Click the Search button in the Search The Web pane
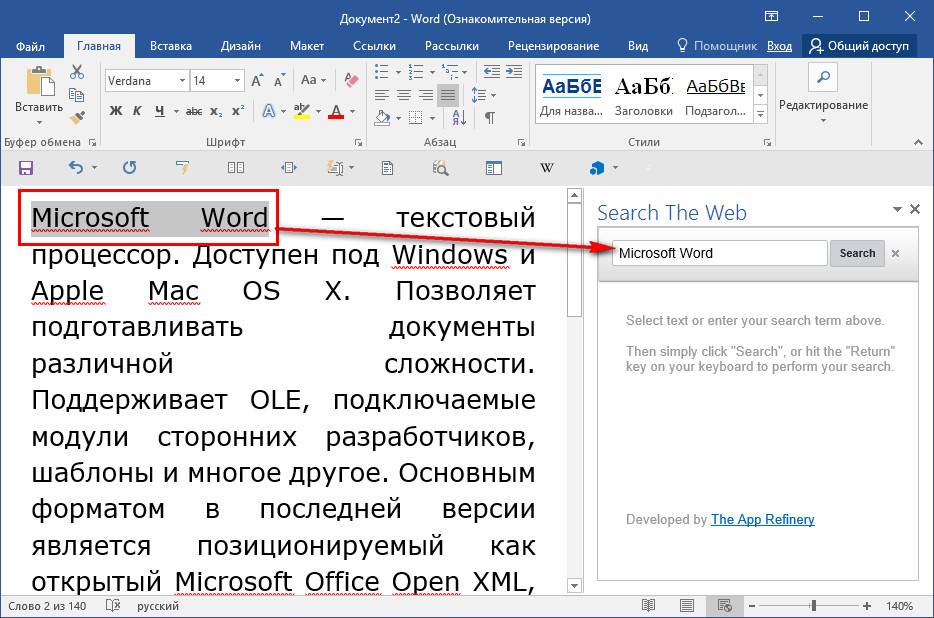Screen dimensions: 934x618 pyautogui.click(x=857, y=253)
